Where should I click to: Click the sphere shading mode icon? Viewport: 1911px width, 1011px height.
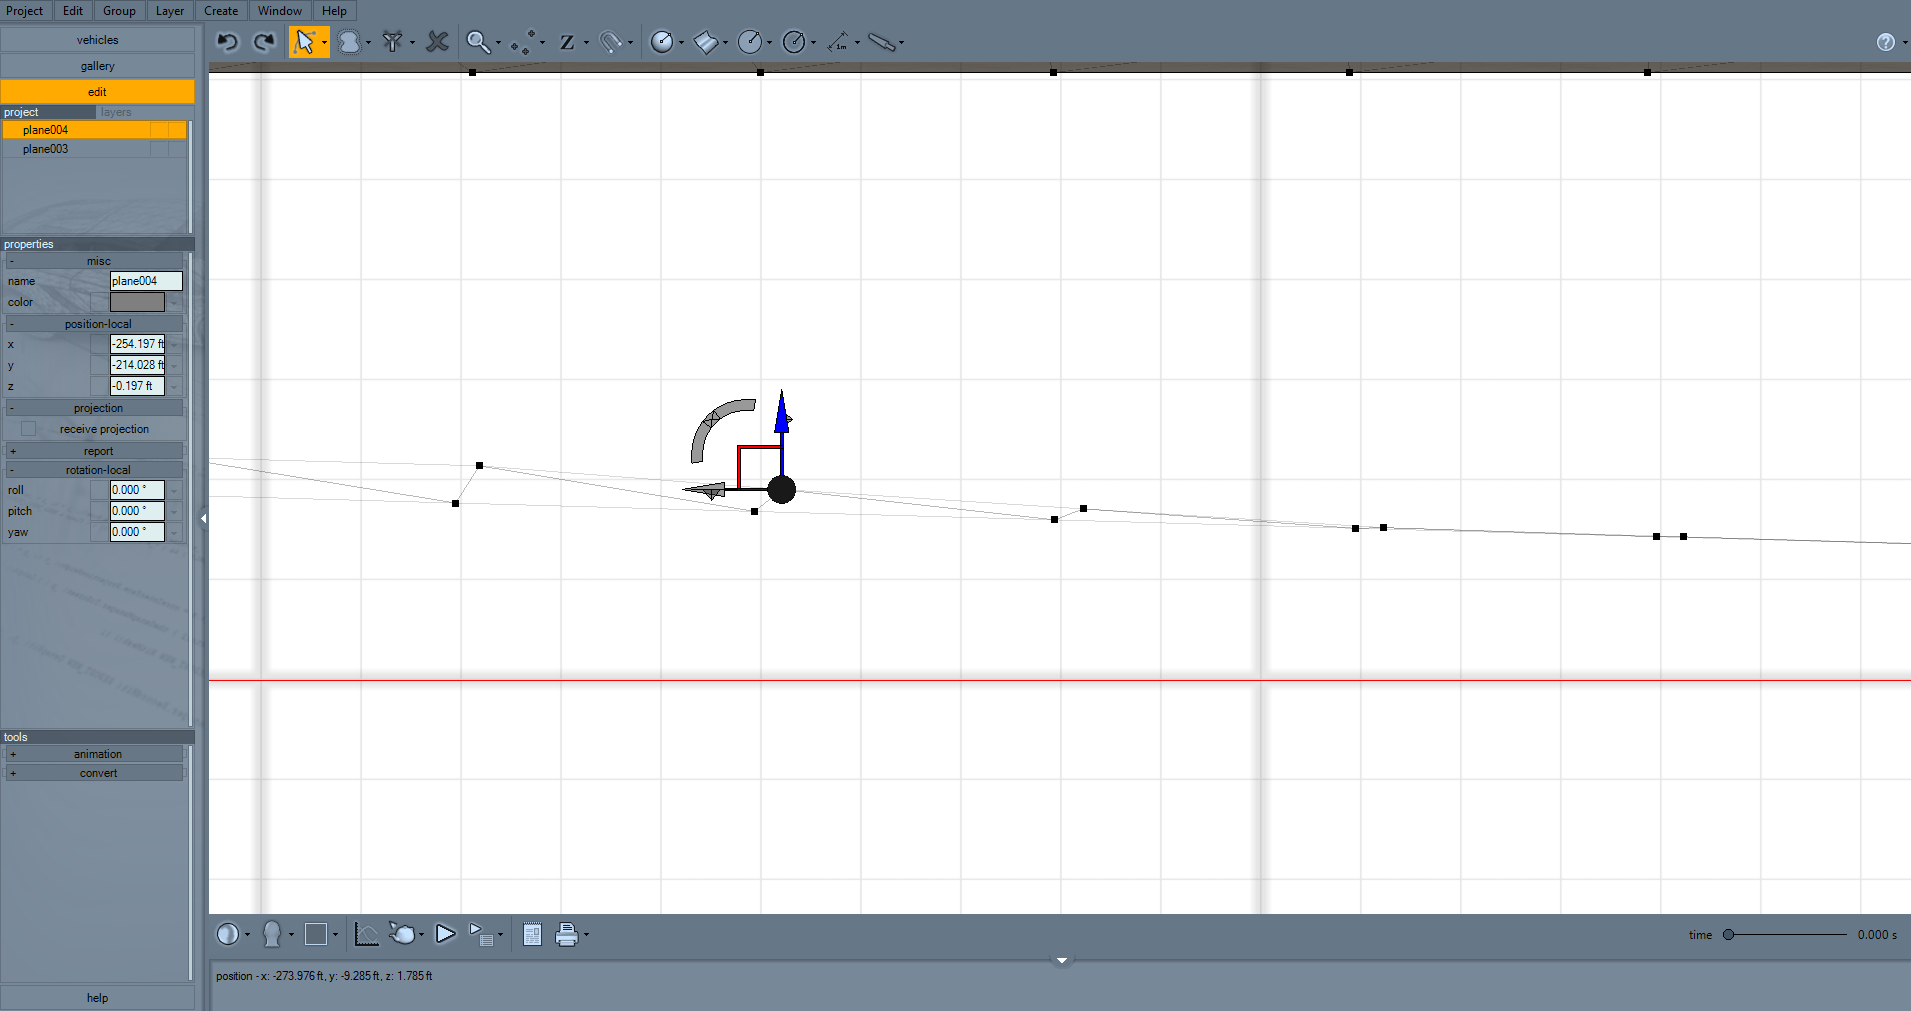228,934
